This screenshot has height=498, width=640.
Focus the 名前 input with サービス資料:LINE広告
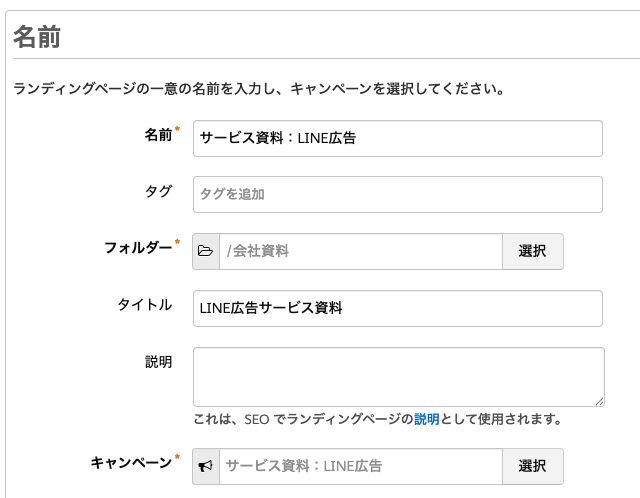pyautogui.click(x=398, y=139)
